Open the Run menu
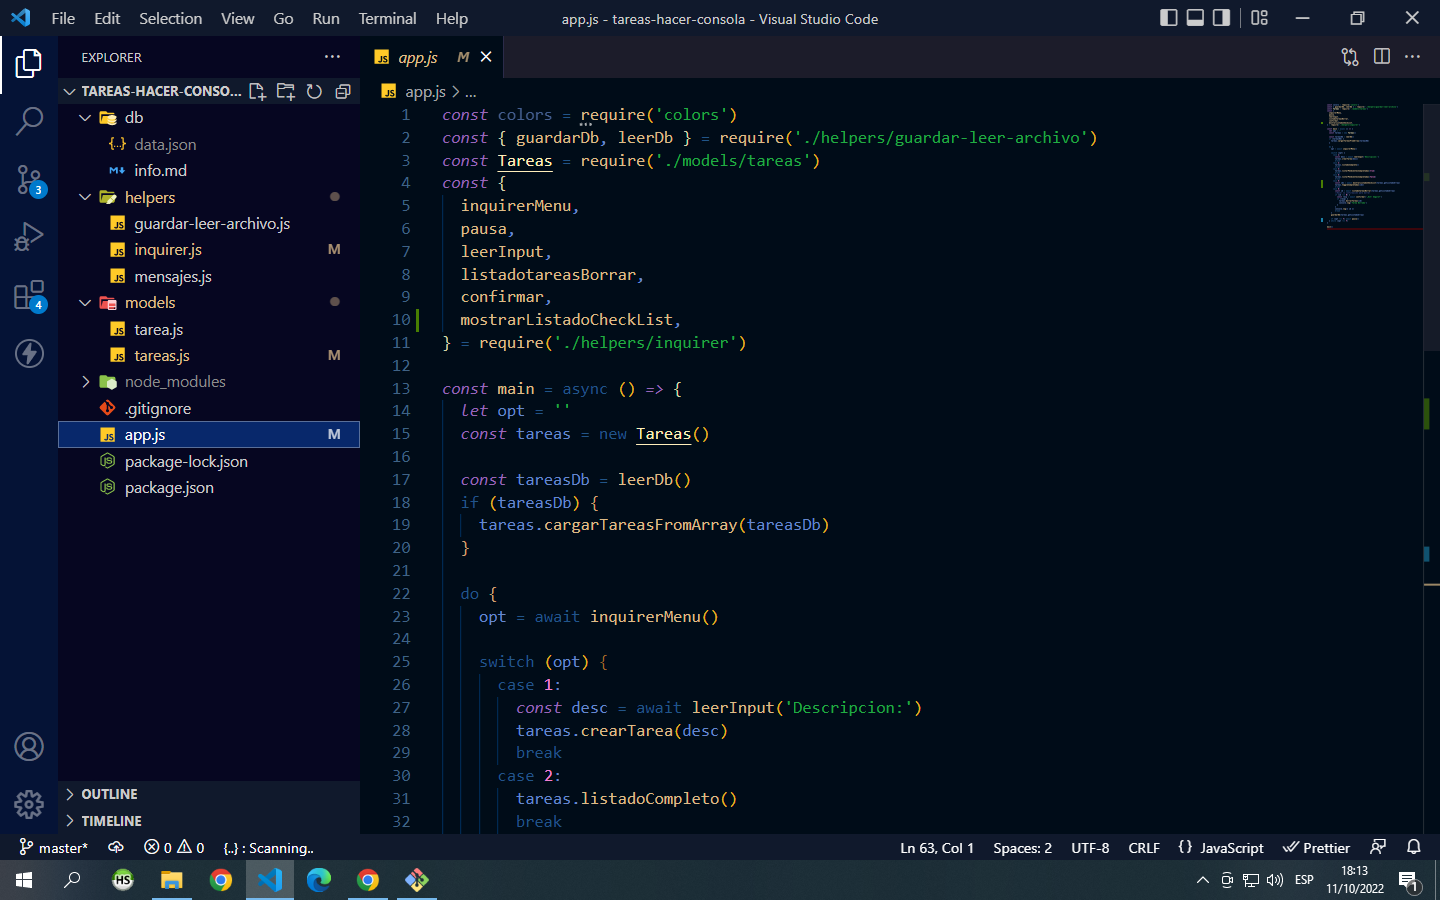Screen dimensions: 1440x900 (x=325, y=18)
